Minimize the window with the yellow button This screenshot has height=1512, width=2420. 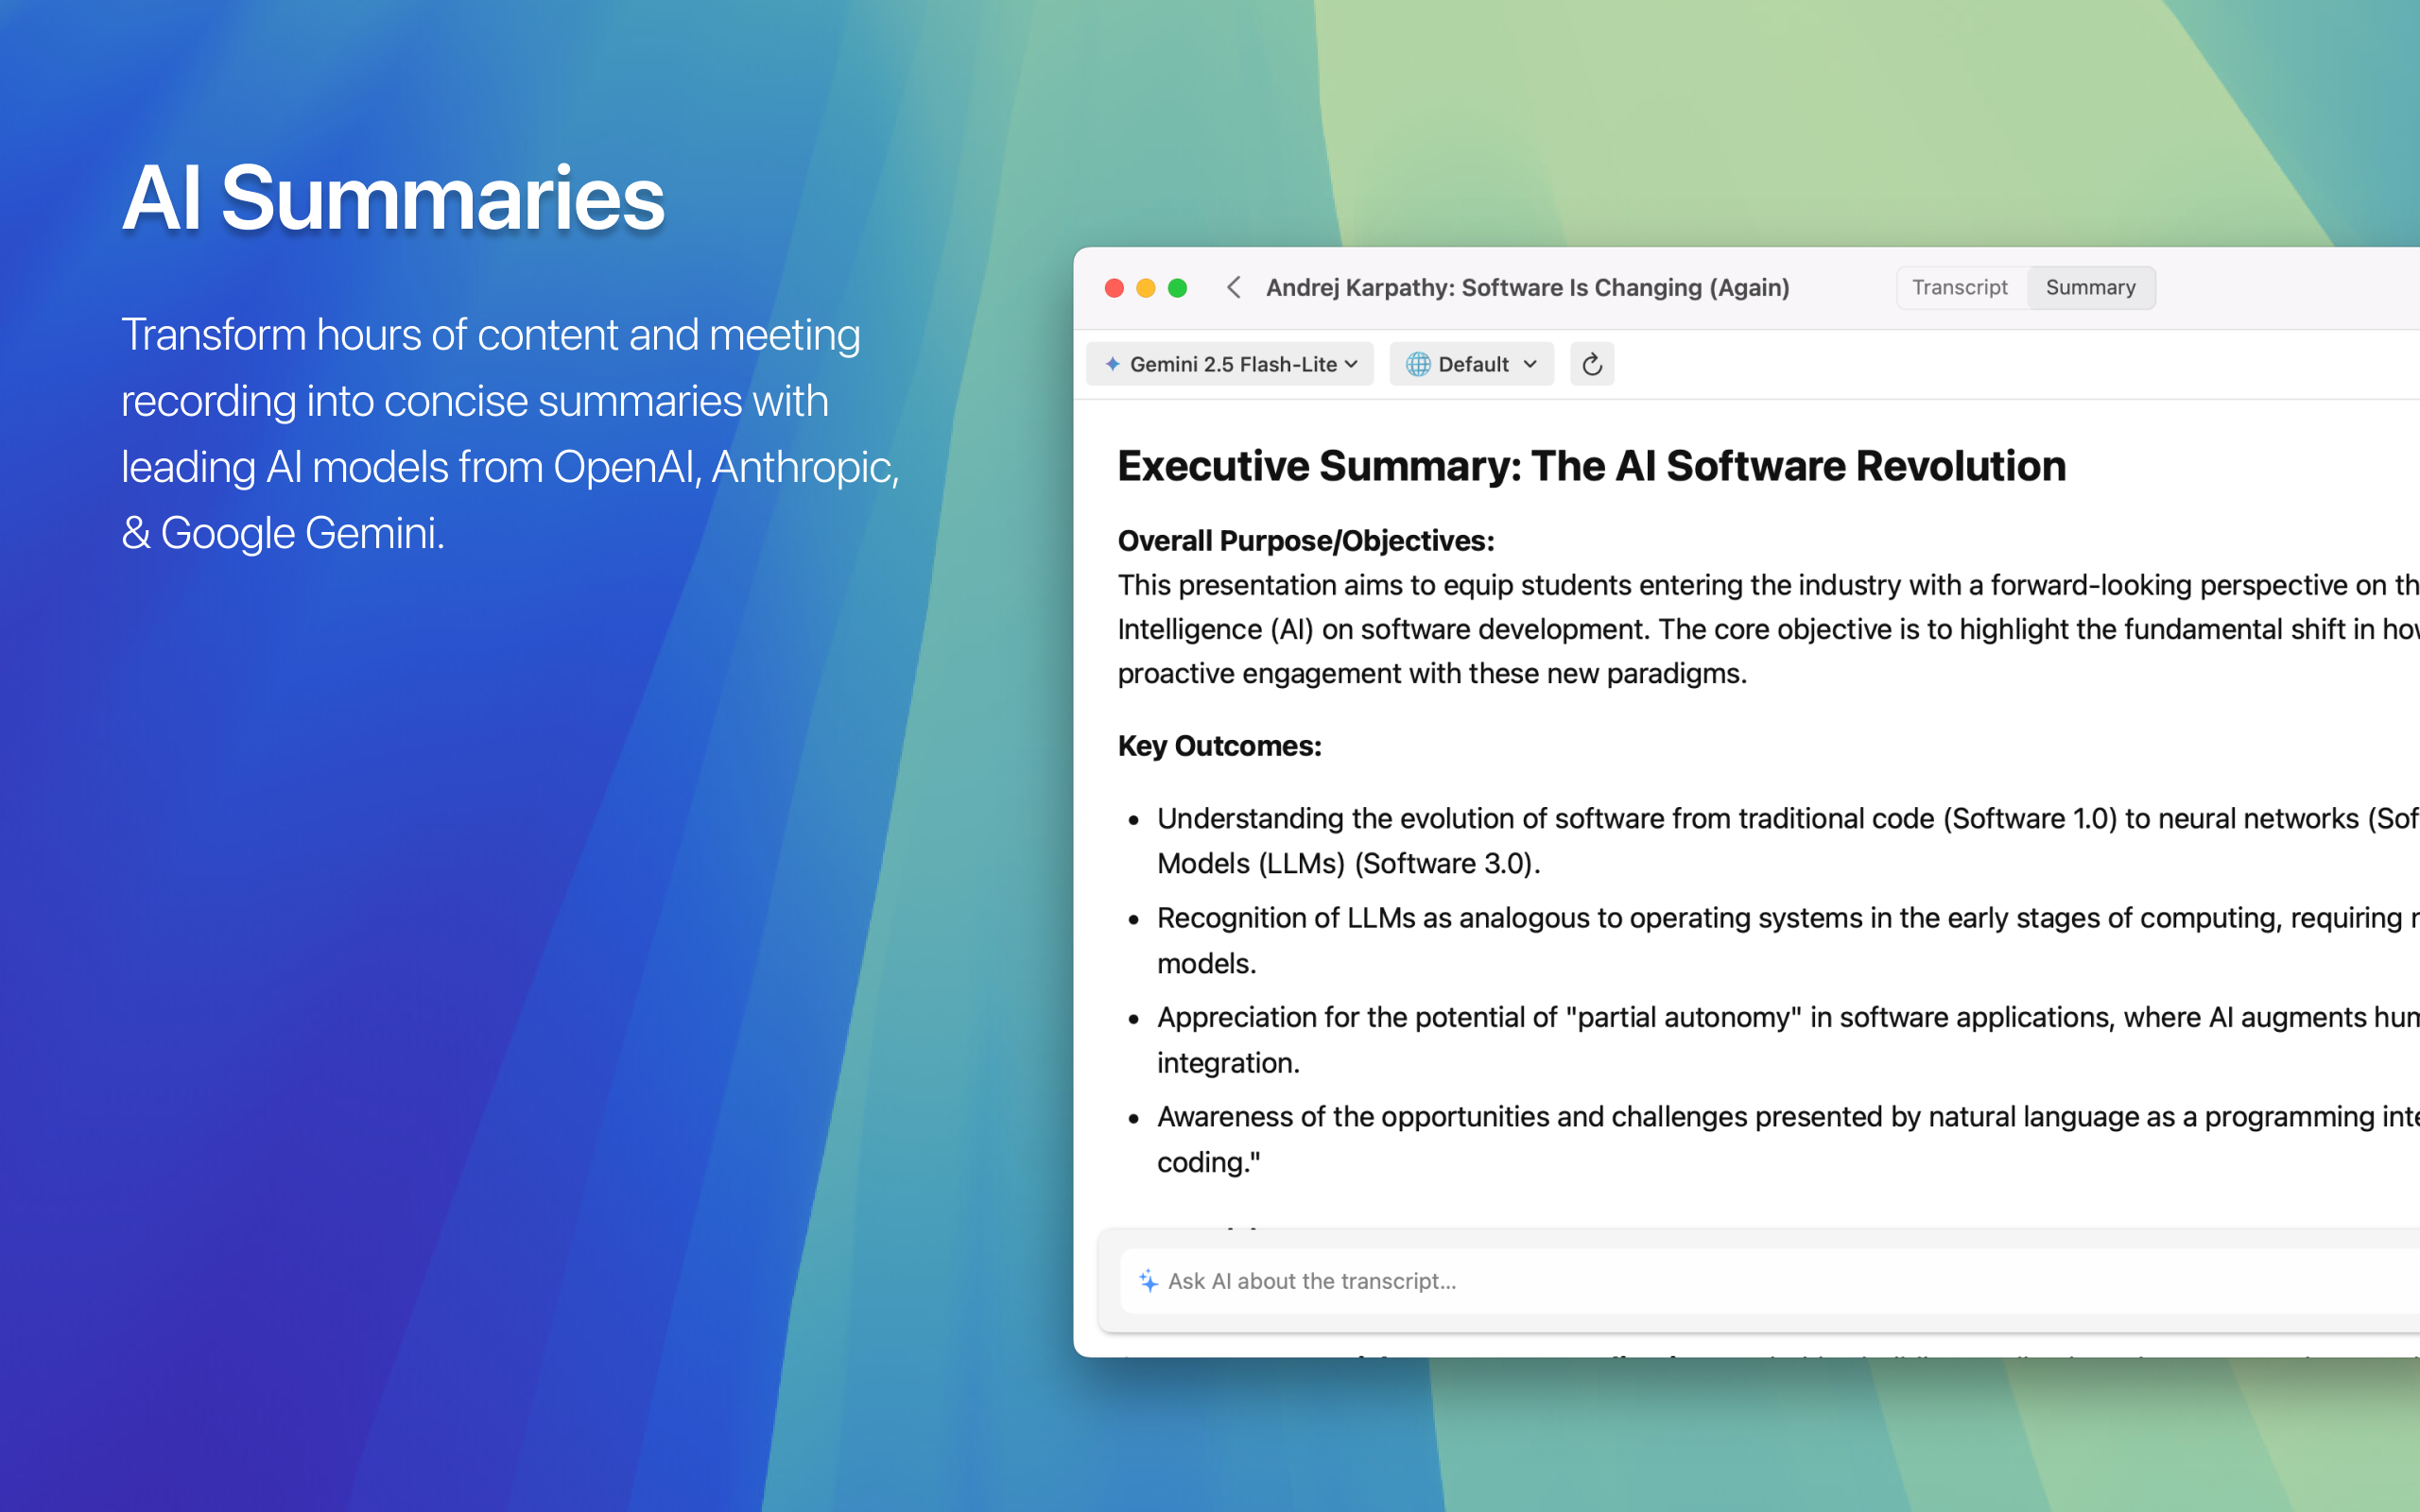[1146, 288]
